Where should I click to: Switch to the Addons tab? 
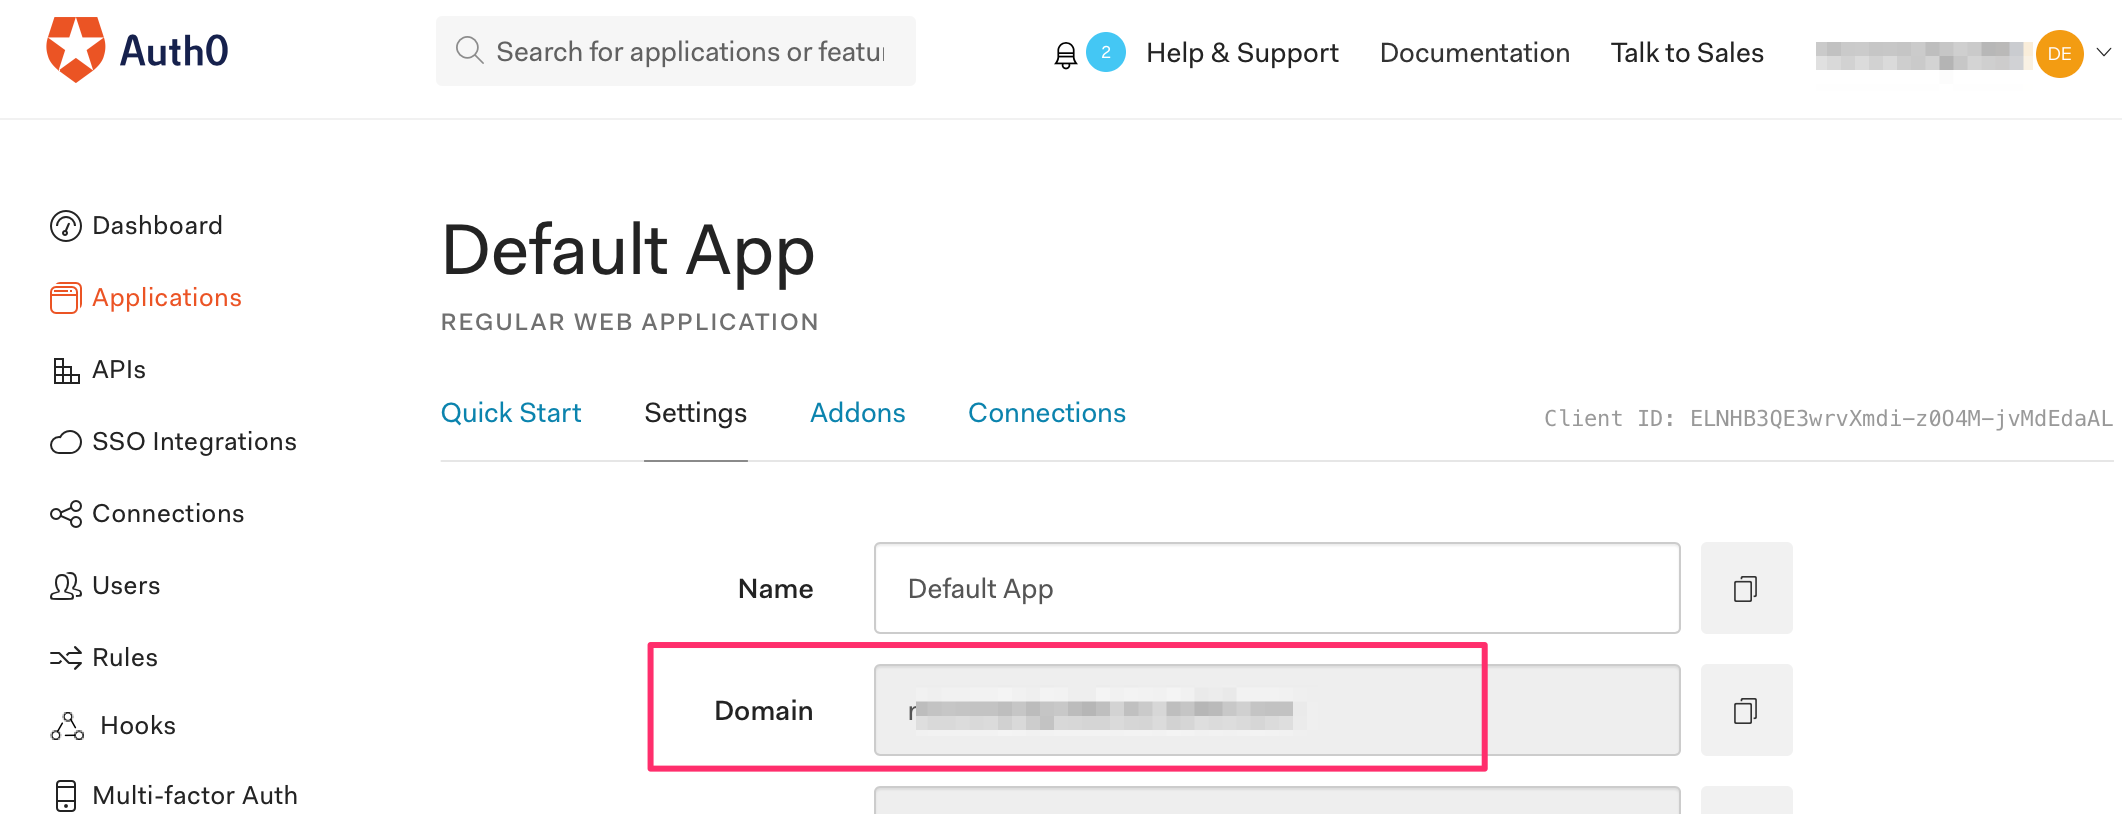[x=858, y=413]
